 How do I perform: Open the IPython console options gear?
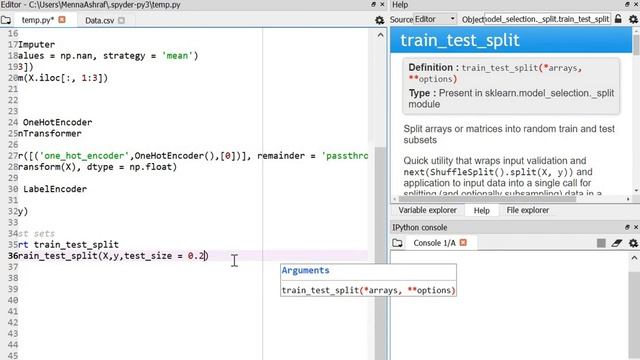click(633, 243)
